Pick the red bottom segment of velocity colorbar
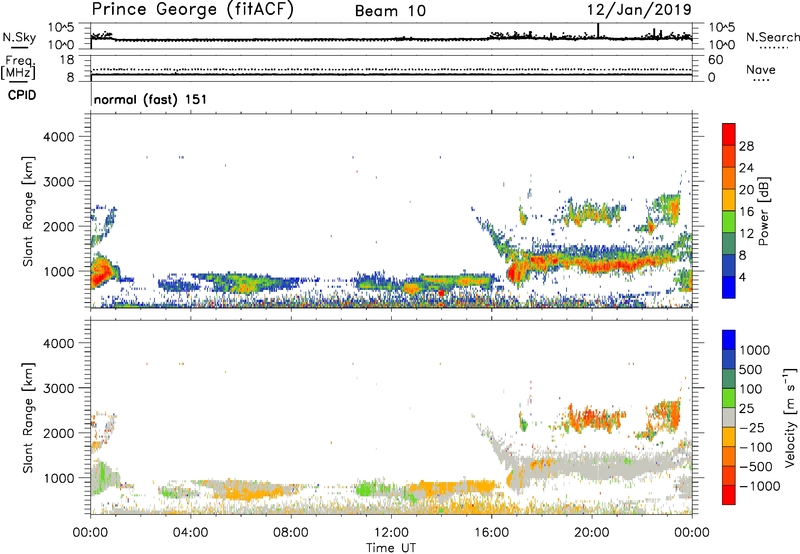This screenshot has width=800, height=554. pyautogui.click(x=729, y=495)
